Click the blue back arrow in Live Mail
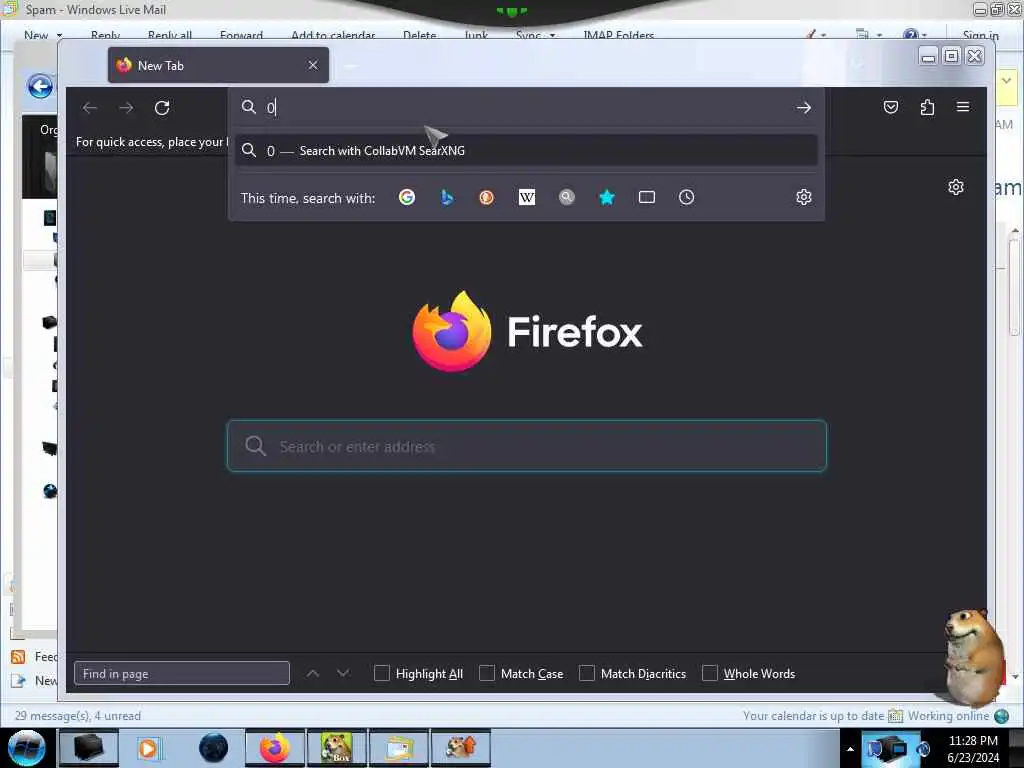1024x768 pixels. 40,86
